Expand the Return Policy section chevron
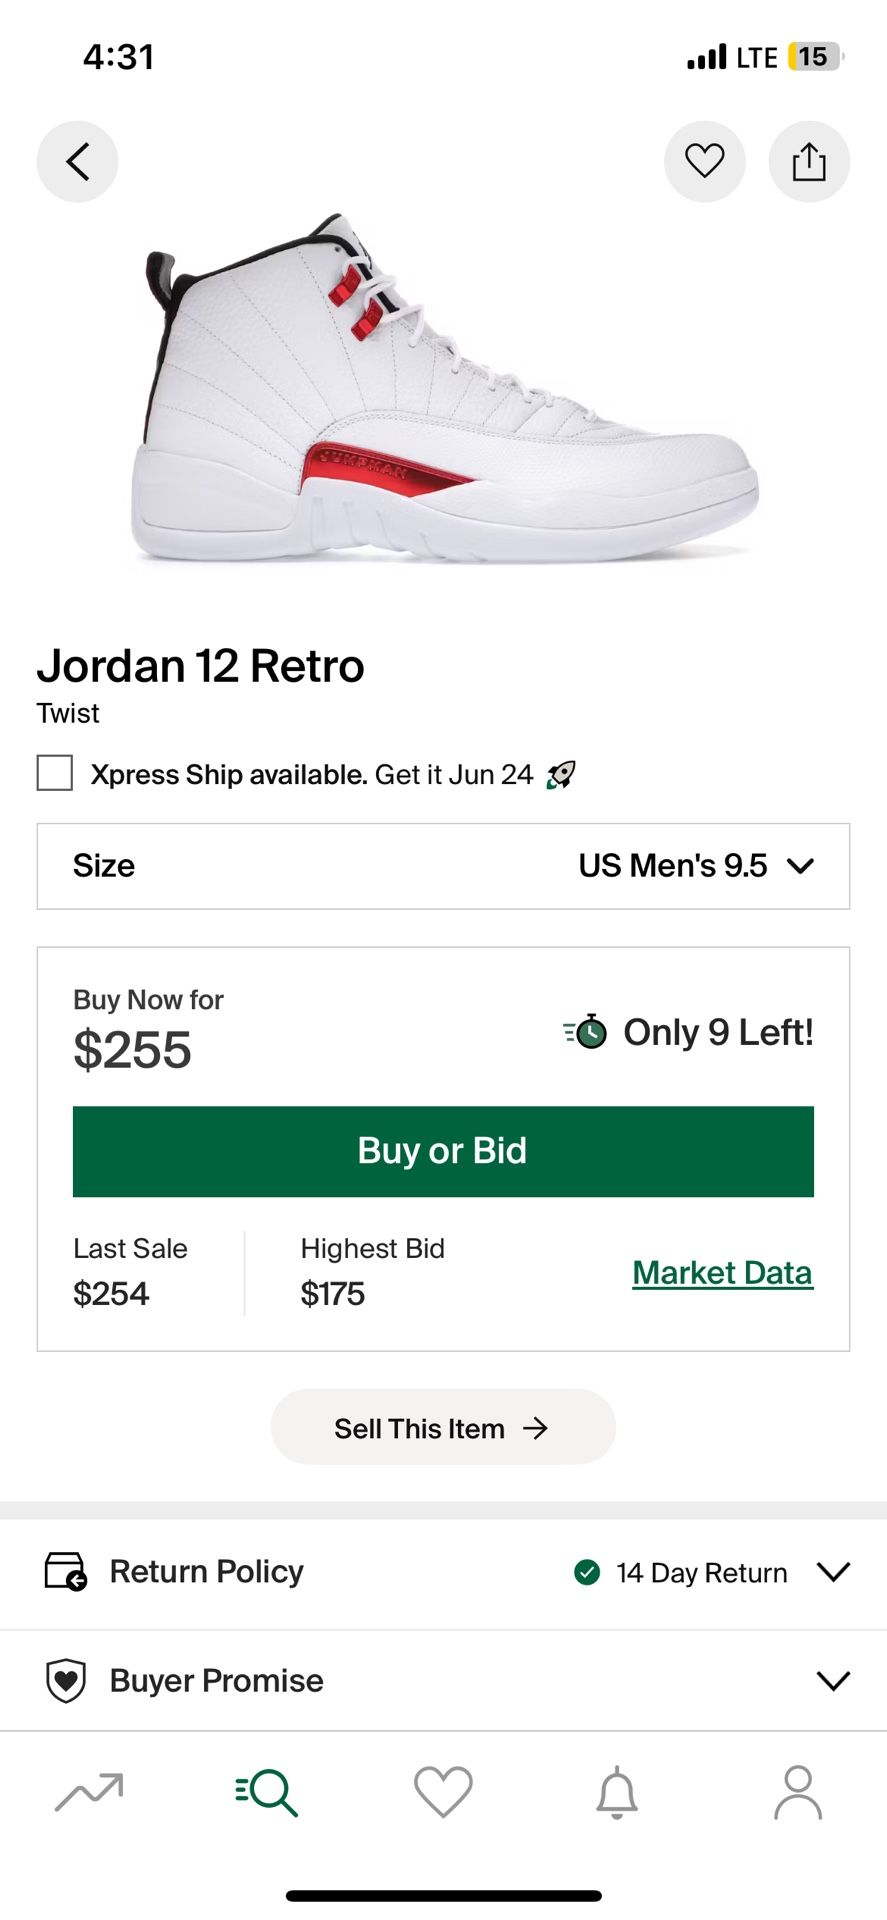The width and height of the screenshot is (887, 1920). pos(832,1572)
